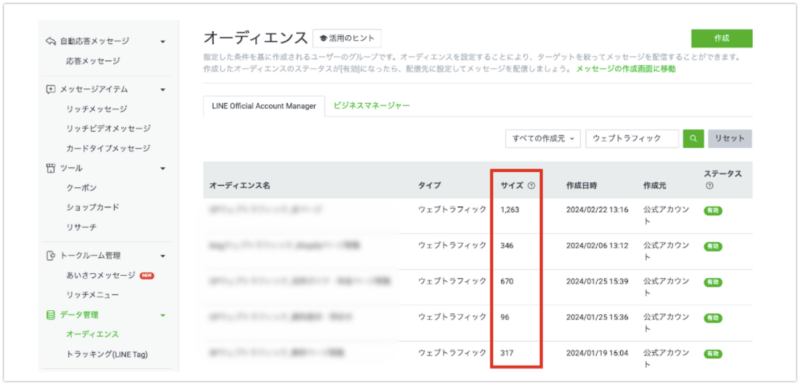
Task: Click the green data management database icon
Action: (51, 315)
